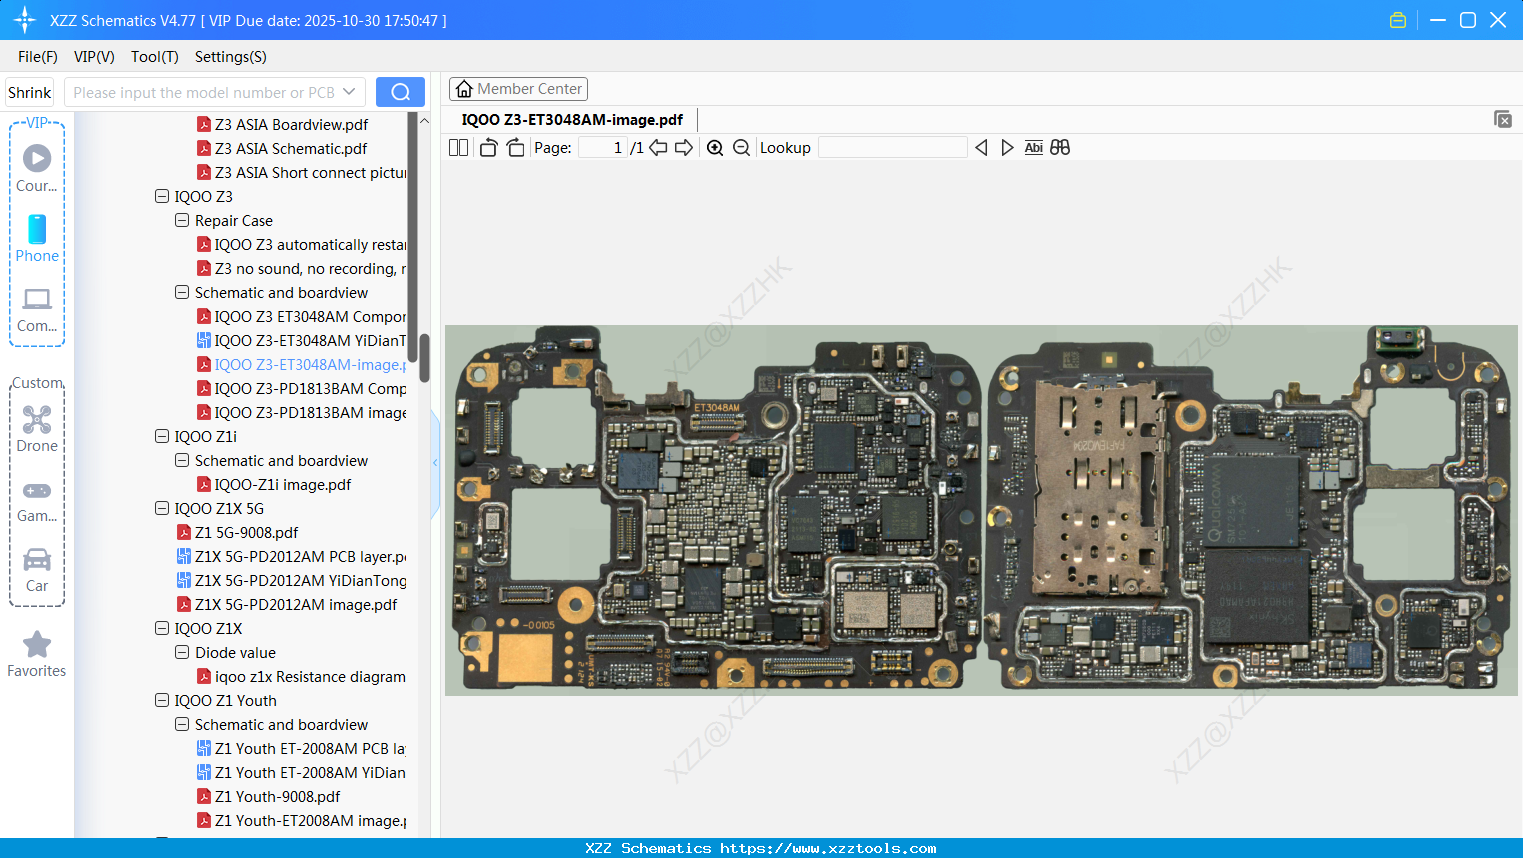Collapse the IQOO Z3 tree node

[x=161, y=196]
